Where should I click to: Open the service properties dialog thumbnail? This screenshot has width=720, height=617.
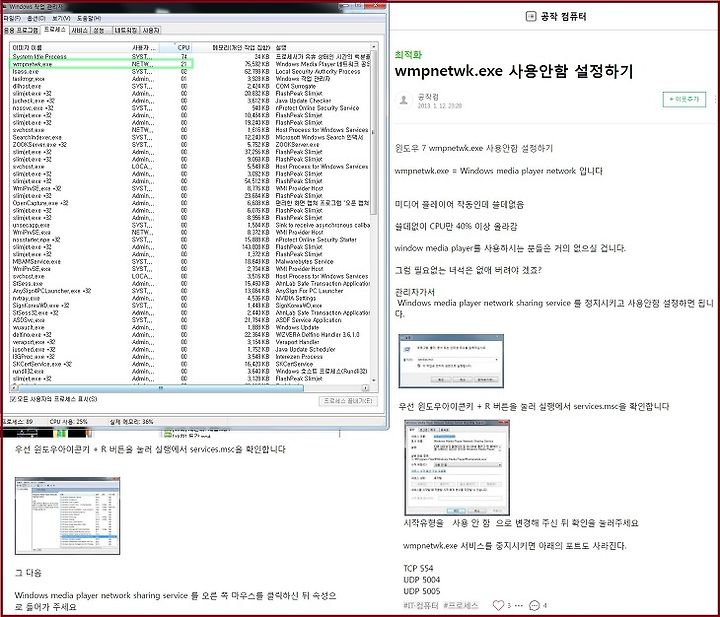point(457,467)
